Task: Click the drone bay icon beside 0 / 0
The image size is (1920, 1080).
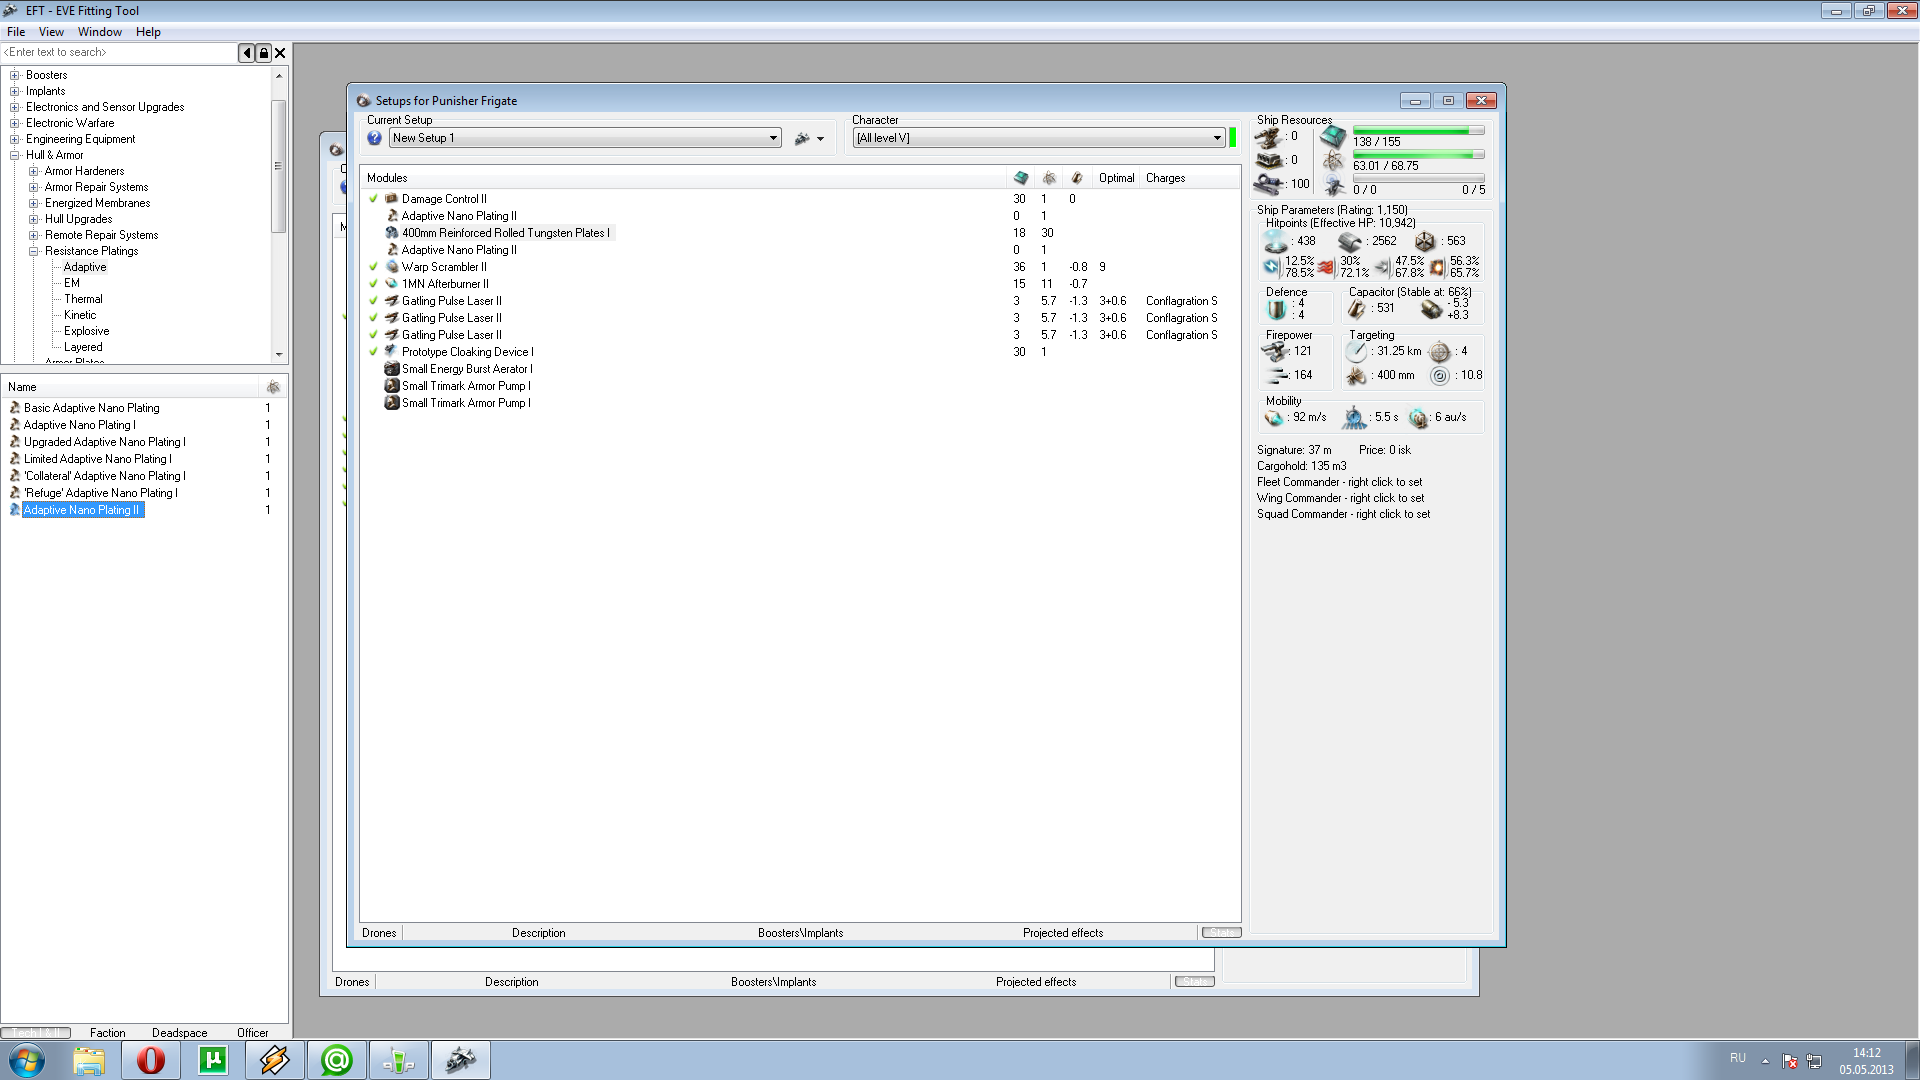Action: pos(1334,186)
